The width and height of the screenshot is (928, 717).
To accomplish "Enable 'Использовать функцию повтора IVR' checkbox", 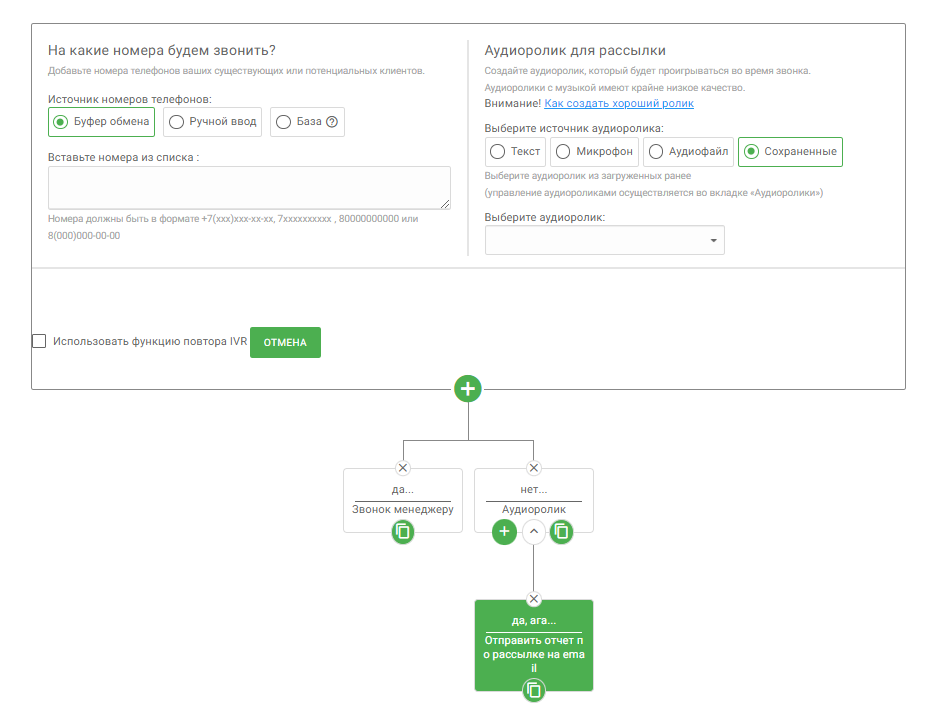I will 39,341.
